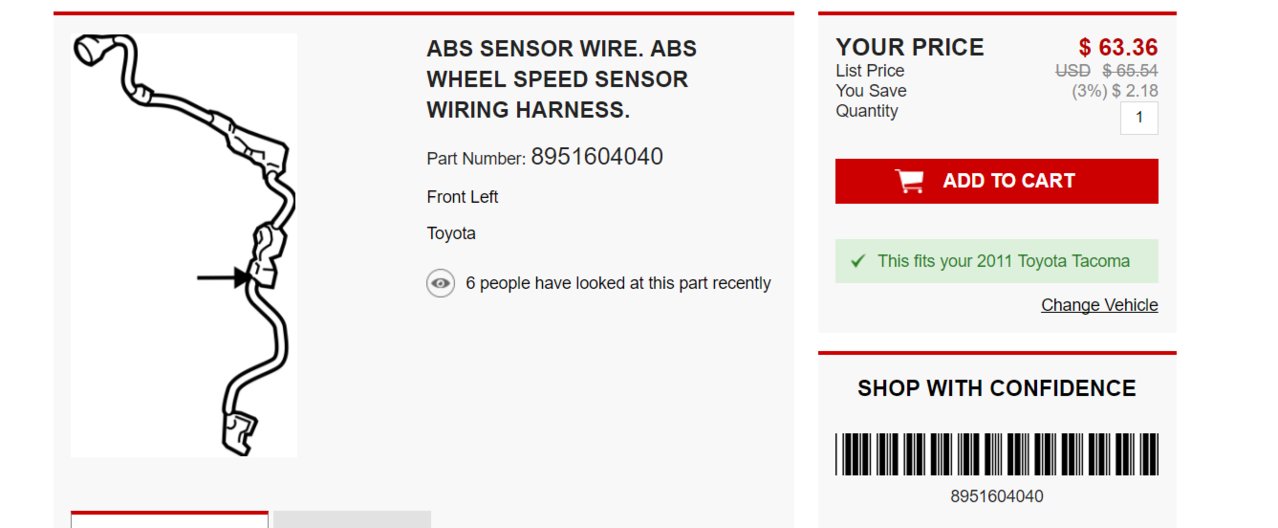
Task: Click the Toyota brand label
Action: click(451, 234)
